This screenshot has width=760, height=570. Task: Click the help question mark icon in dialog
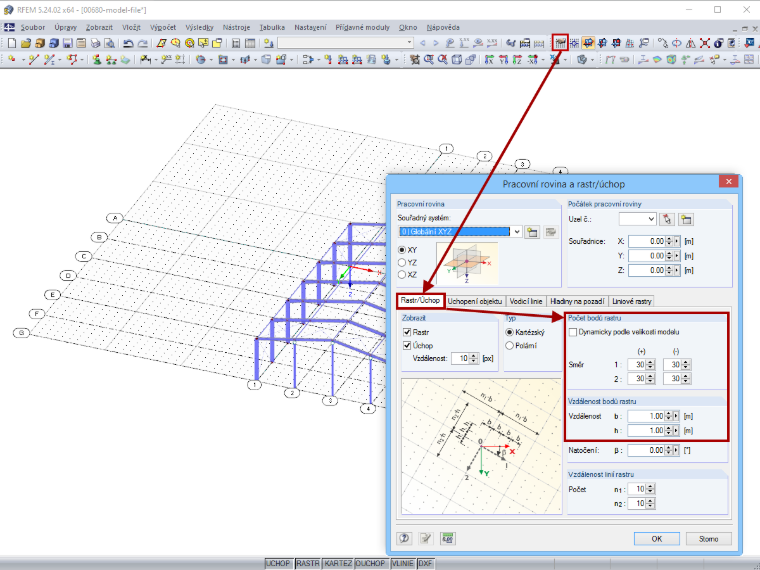(x=404, y=538)
